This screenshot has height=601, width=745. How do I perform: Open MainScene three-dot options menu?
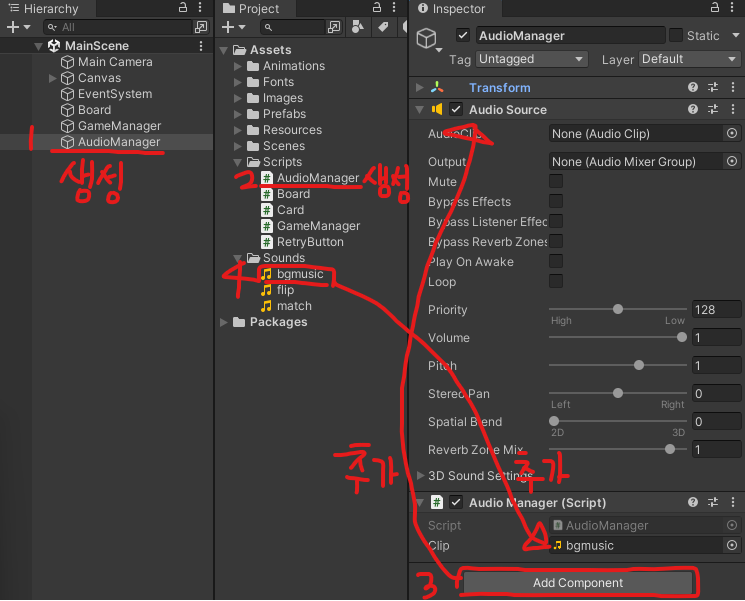pos(201,46)
